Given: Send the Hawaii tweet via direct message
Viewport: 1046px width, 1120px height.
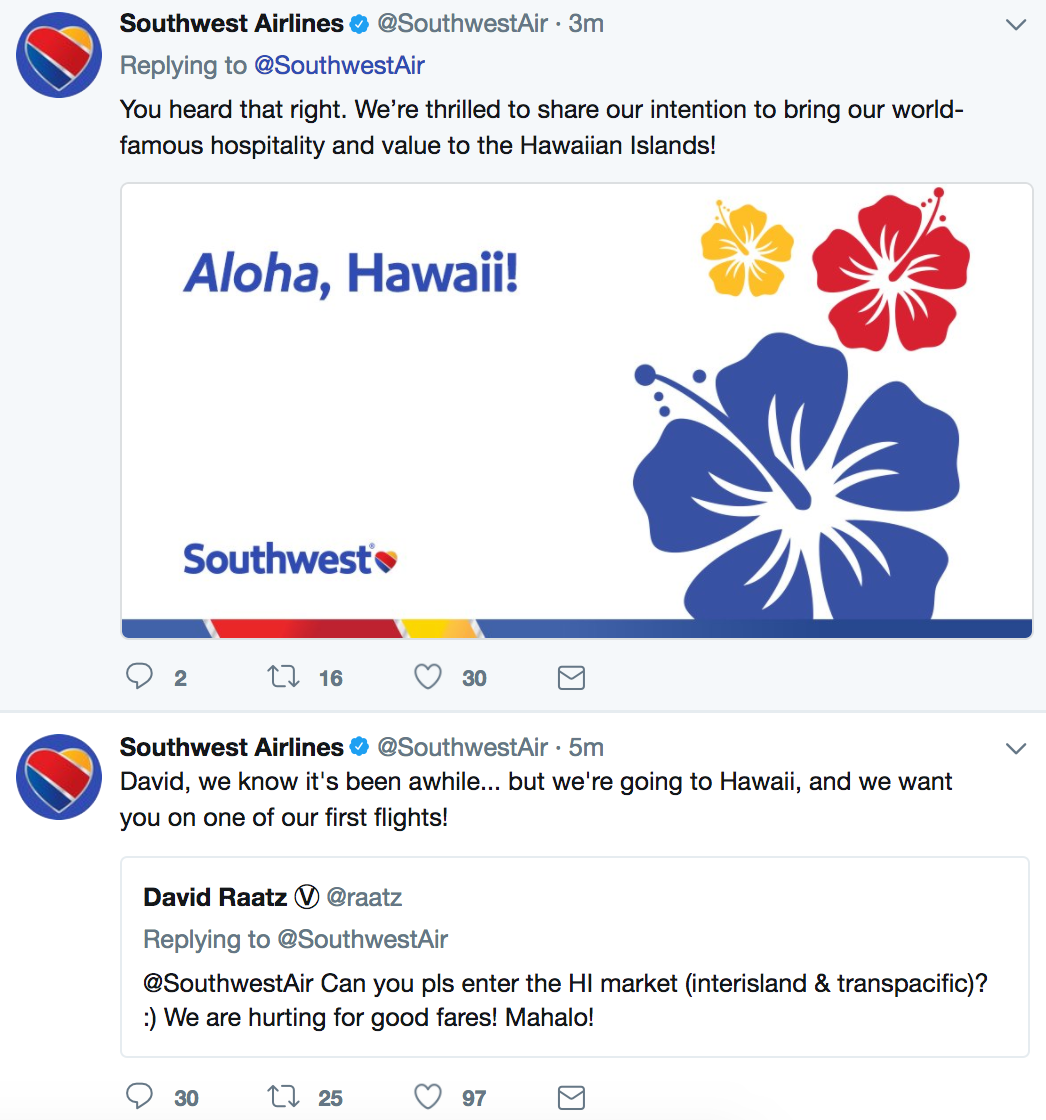Looking at the screenshot, I should [571, 678].
